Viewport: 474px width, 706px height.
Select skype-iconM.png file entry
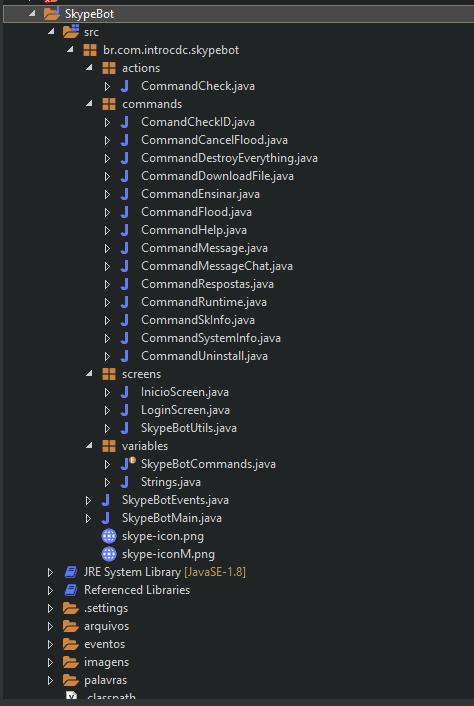168,554
